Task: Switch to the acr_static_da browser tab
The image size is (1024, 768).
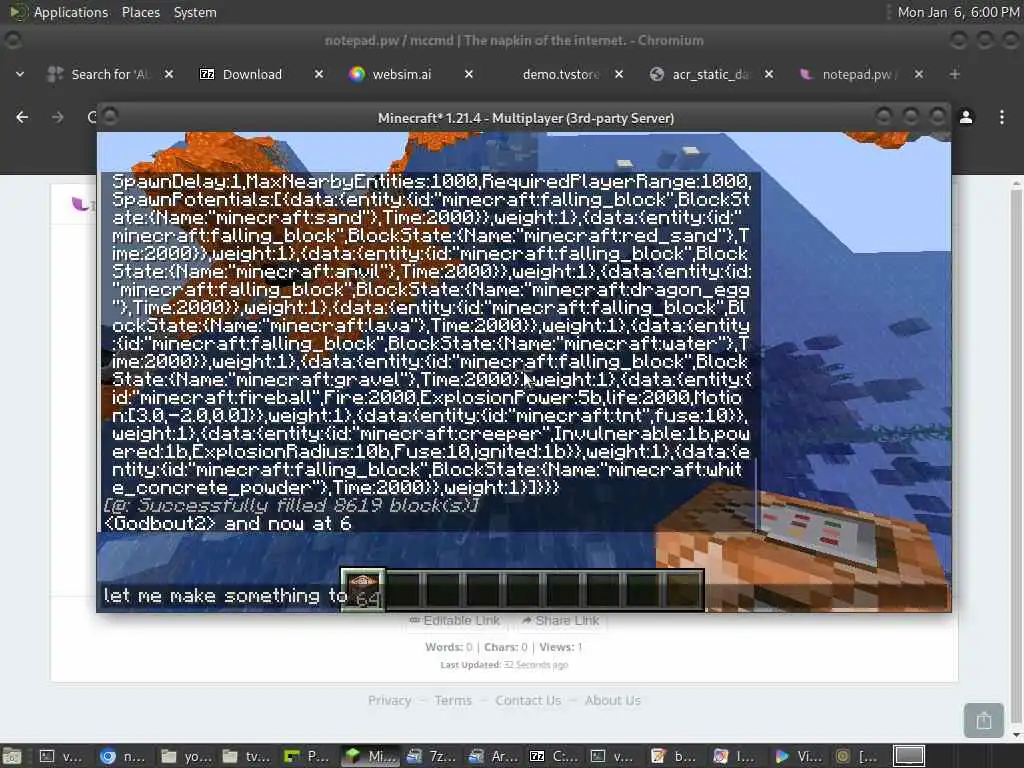Action: pos(711,74)
